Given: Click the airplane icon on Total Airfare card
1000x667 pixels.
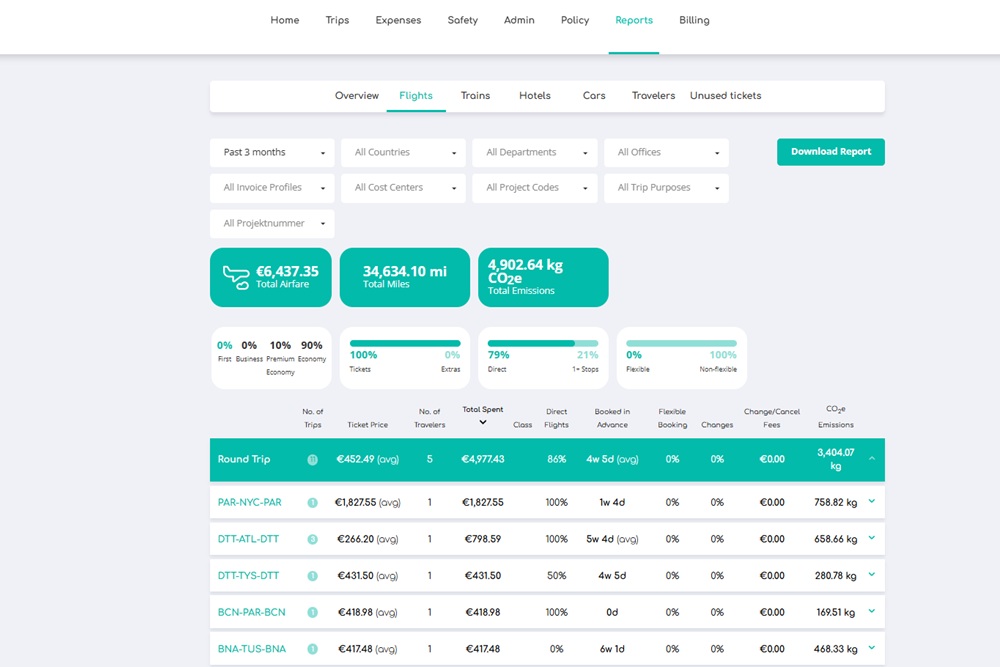Looking at the screenshot, I should [236, 277].
